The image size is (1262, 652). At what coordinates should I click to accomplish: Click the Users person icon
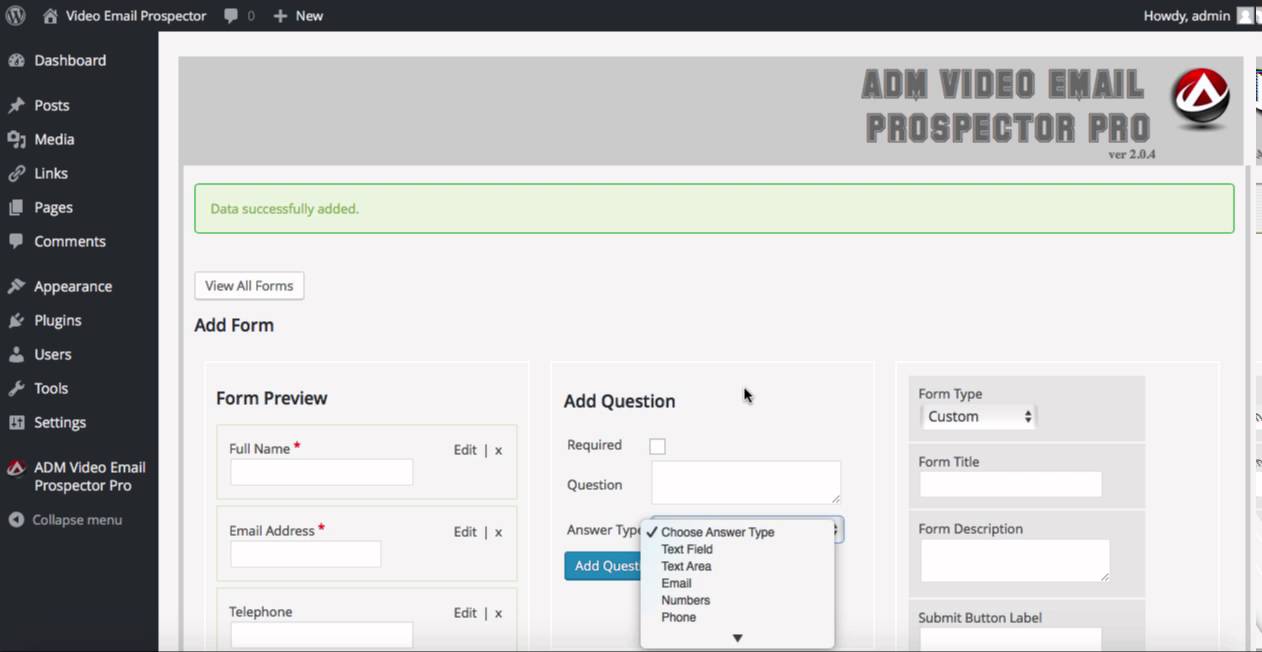coord(16,354)
